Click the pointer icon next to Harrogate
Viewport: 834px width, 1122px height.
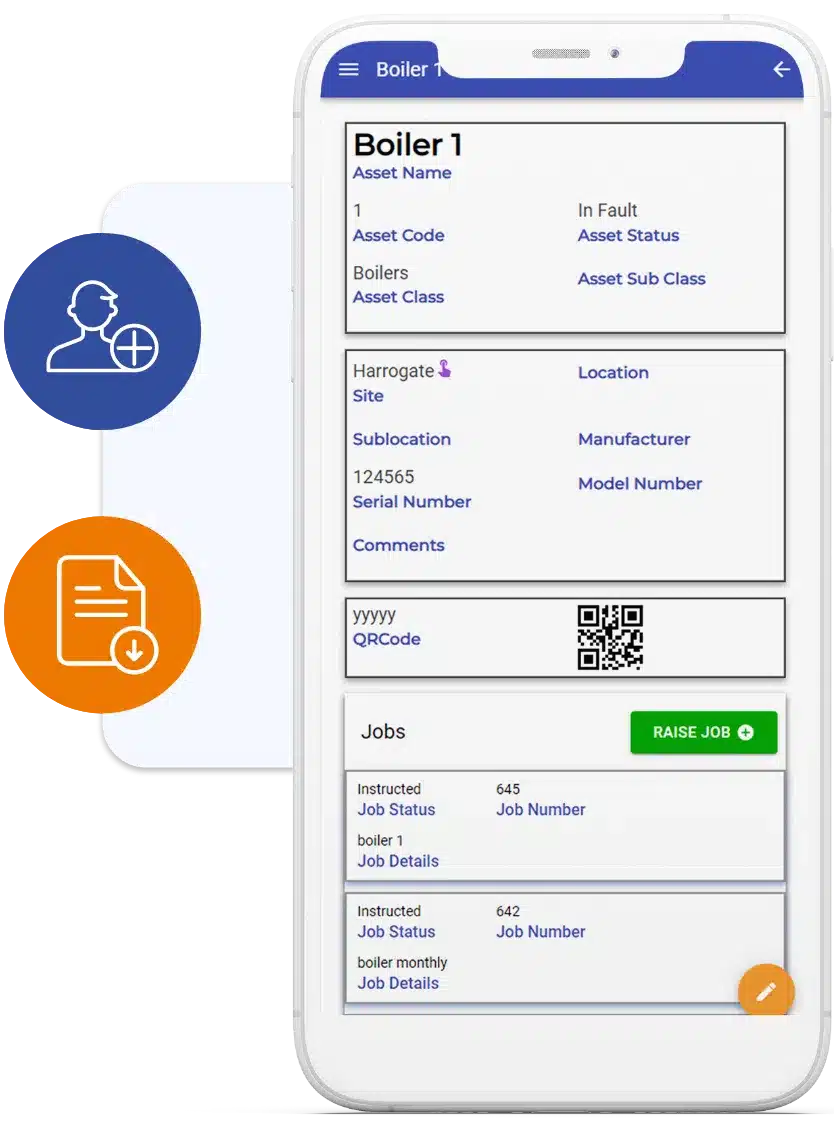coord(445,369)
